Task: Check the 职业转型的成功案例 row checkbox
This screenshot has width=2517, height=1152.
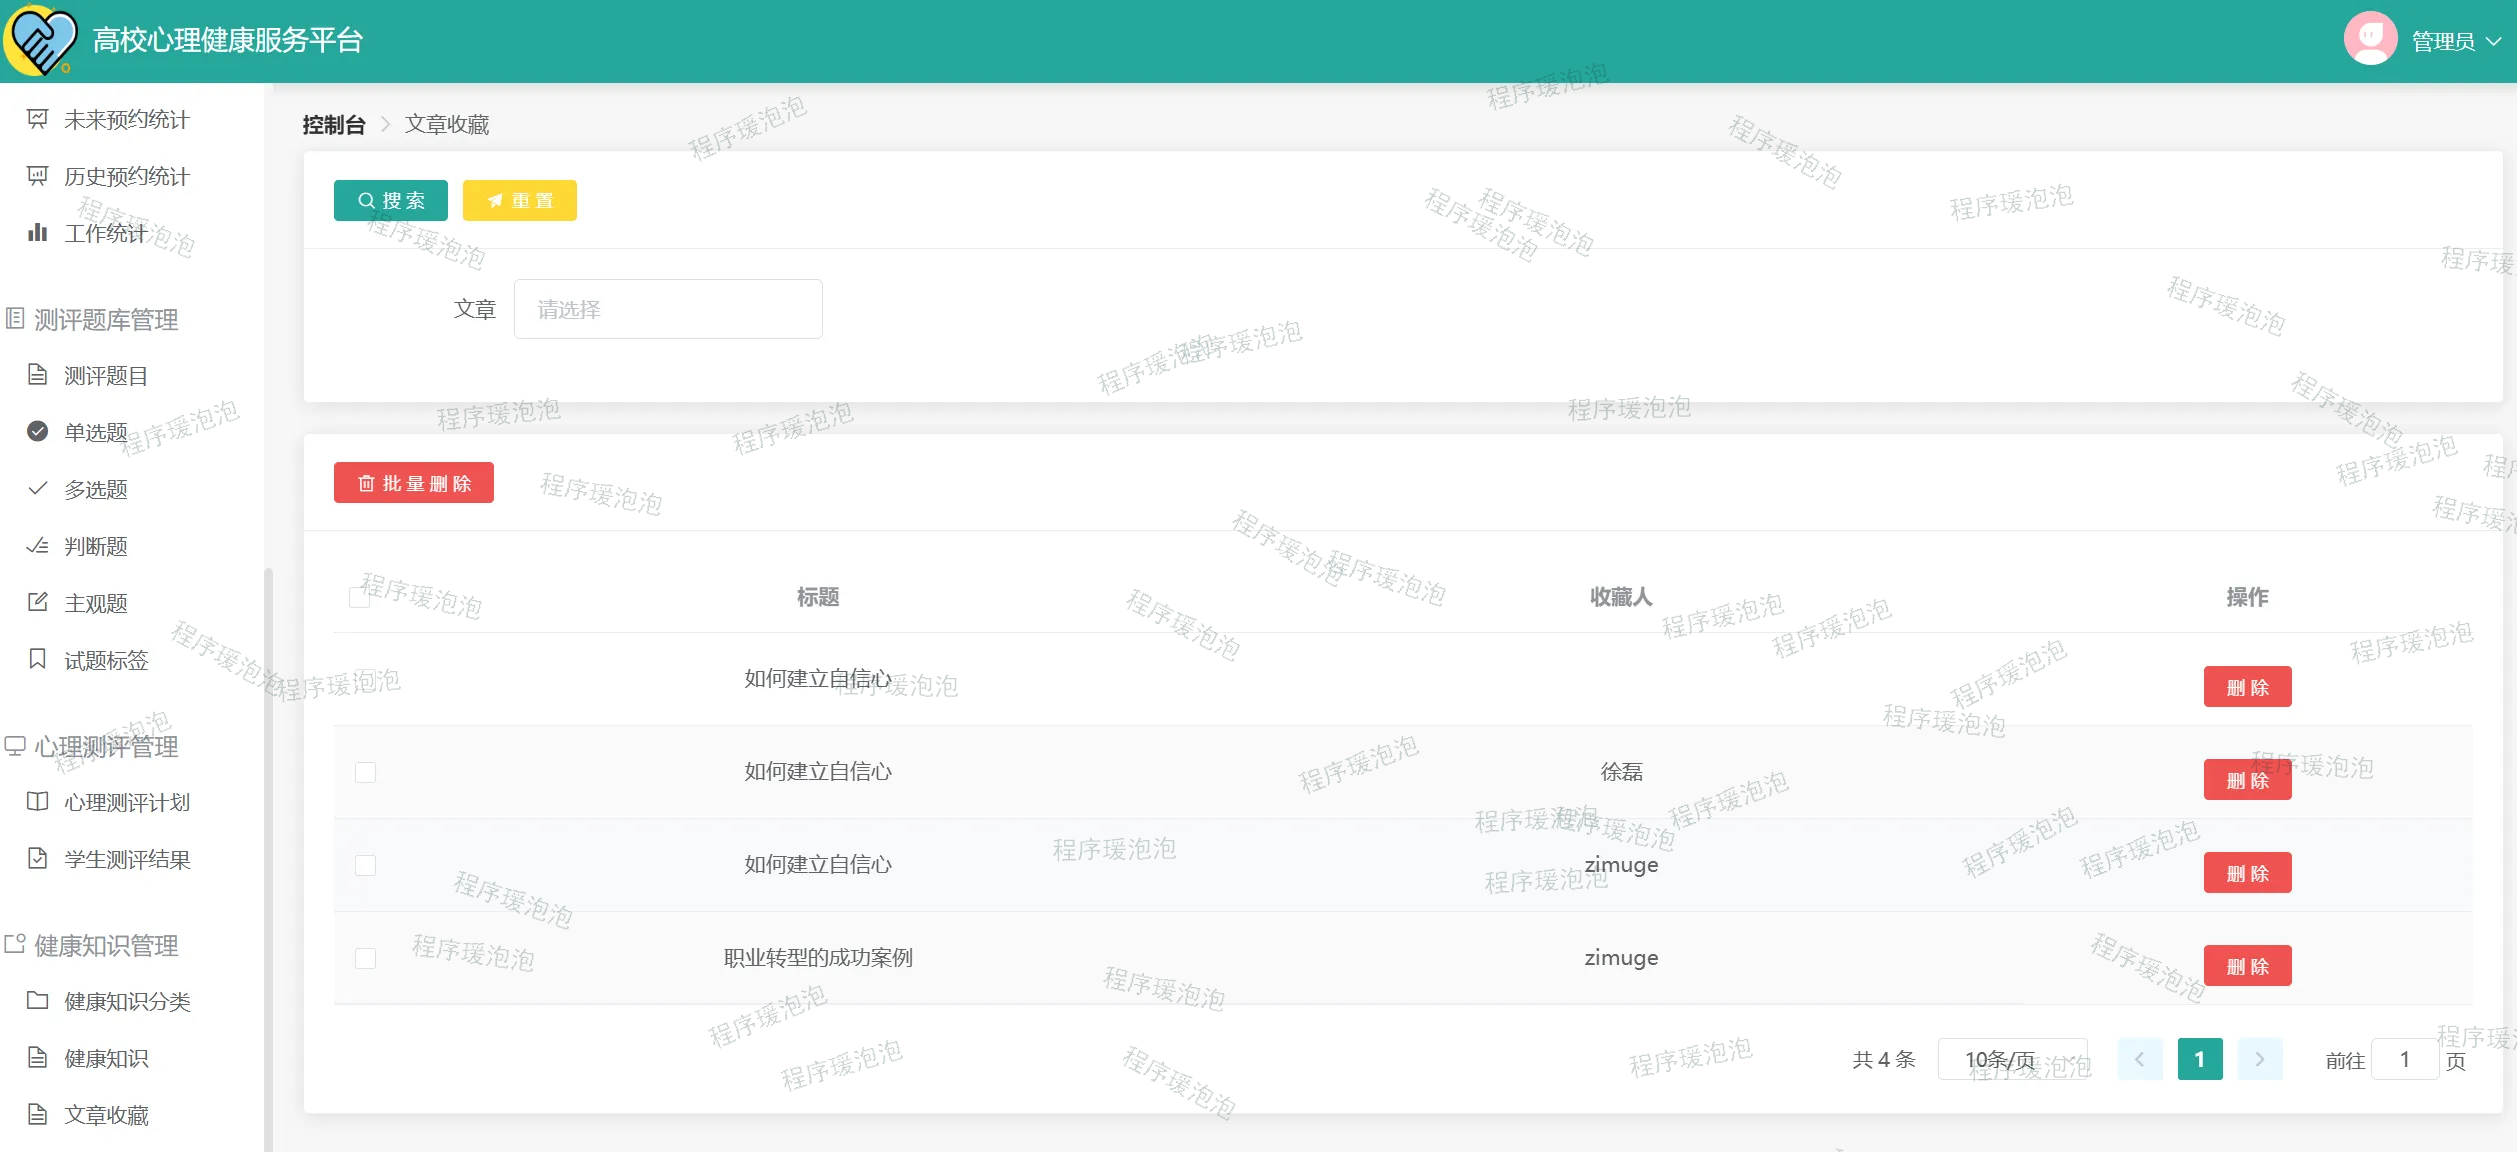Action: 365,958
